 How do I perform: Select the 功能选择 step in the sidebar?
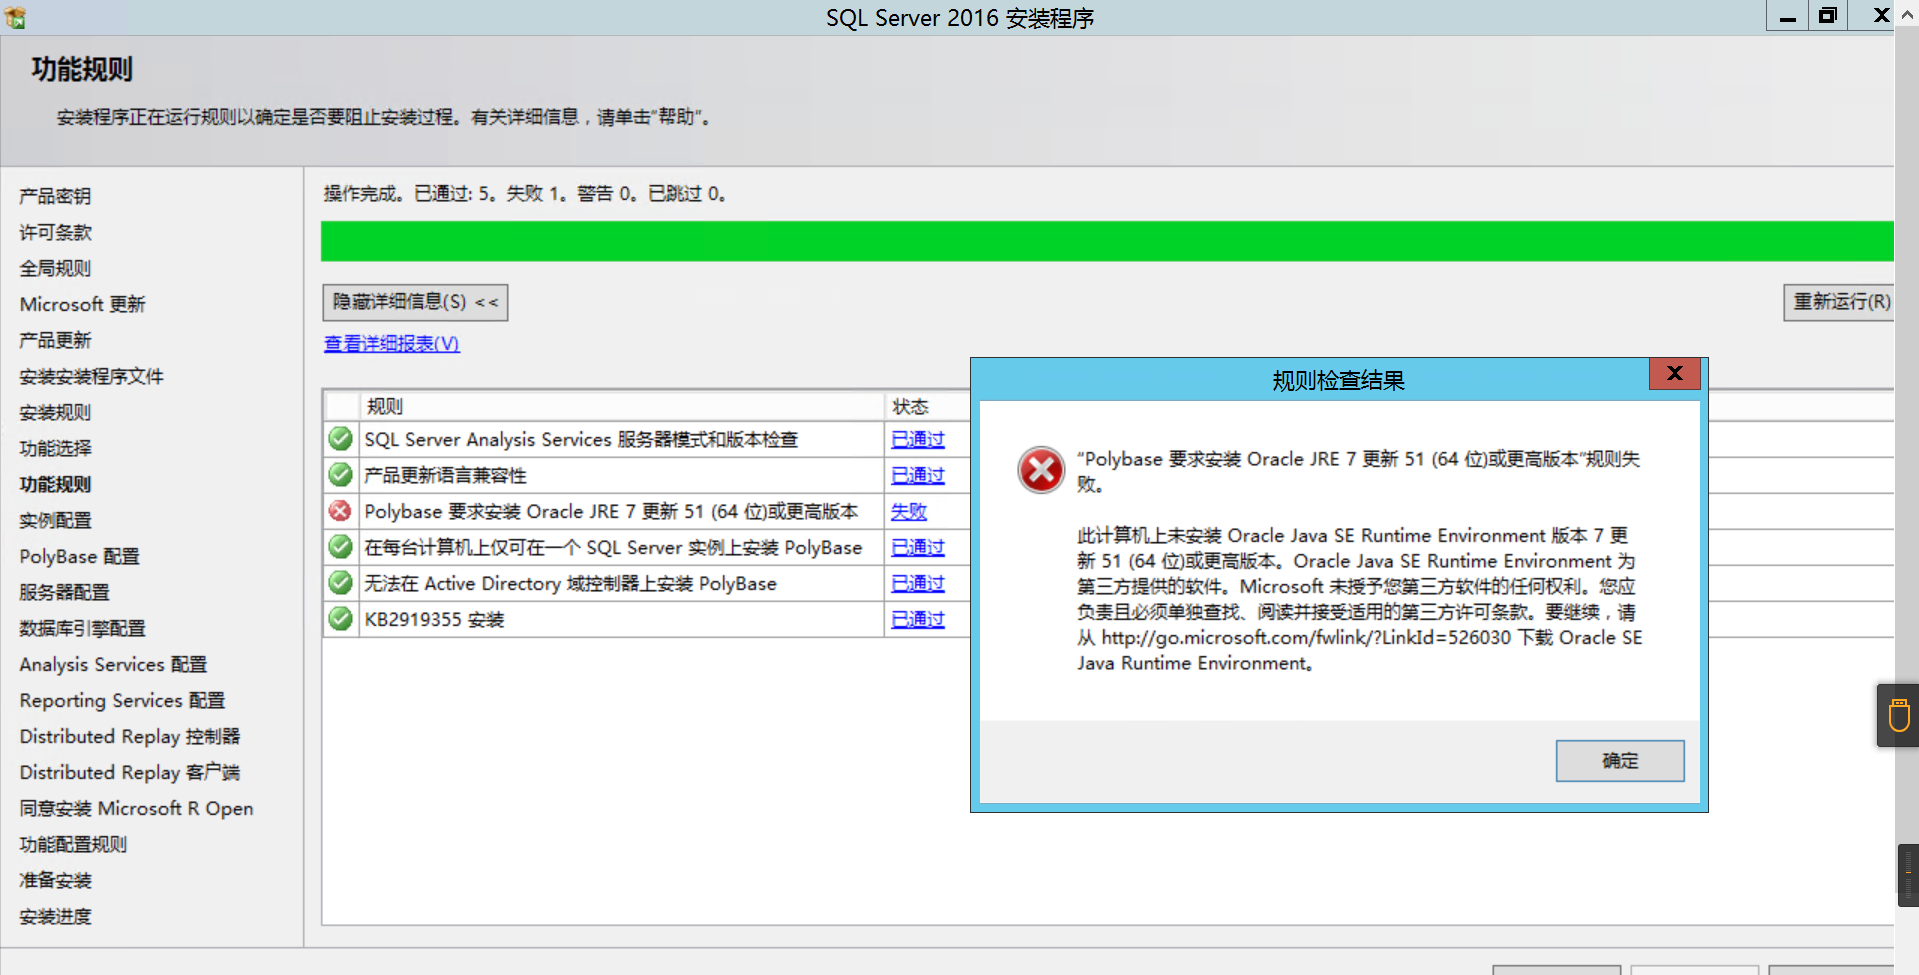(x=55, y=448)
